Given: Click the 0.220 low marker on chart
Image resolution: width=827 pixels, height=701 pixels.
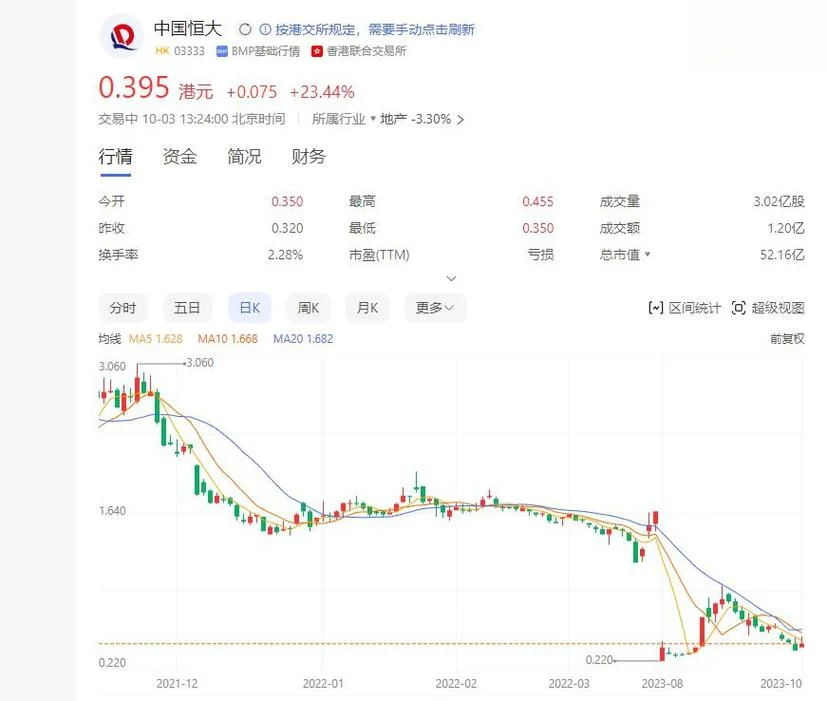Looking at the screenshot, I should tap(599, 660).
